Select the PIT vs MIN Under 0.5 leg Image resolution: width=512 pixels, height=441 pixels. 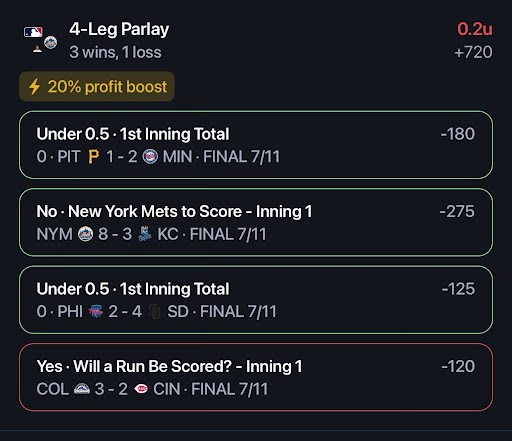coord(256,145)
